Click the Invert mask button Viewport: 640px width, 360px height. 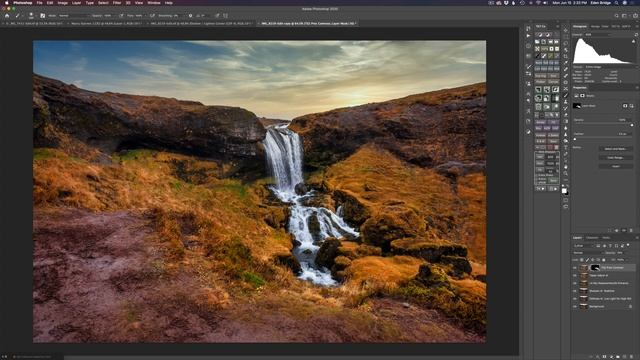coord(616,166)
